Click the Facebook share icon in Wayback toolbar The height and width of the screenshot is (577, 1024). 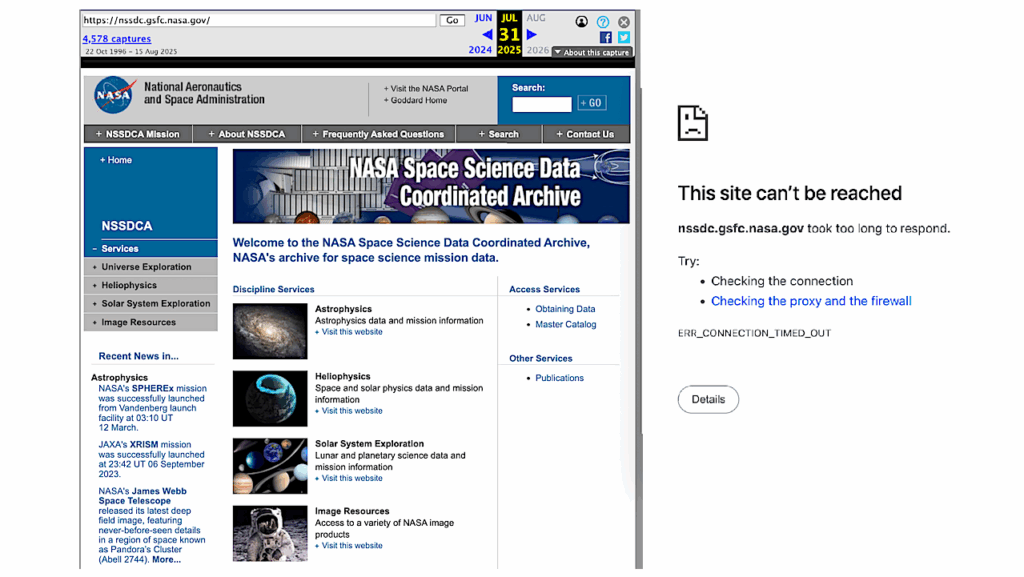605,37
